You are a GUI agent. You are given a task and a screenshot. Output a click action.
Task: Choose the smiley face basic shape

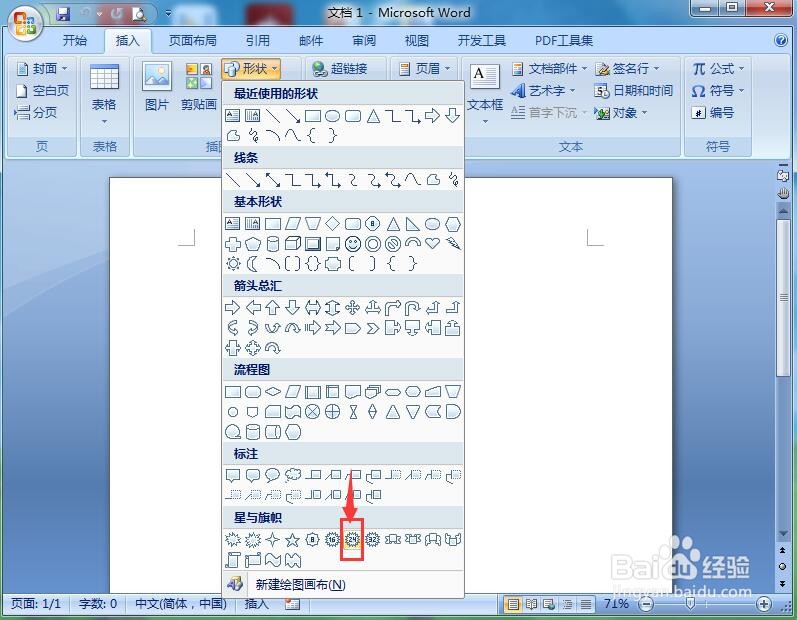[x=352, y=244]
